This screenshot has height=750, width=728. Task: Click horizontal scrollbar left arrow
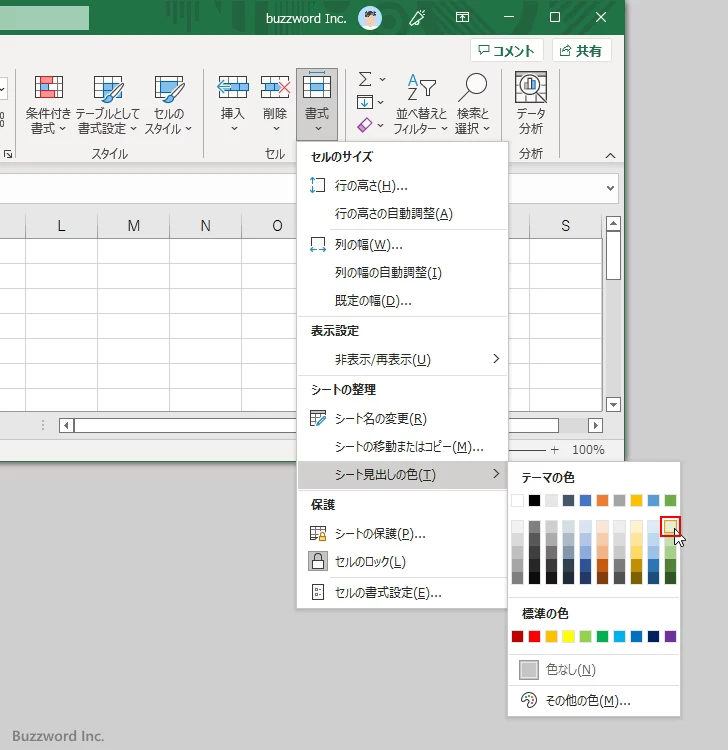pyautogui.click(x=66, y=425)
